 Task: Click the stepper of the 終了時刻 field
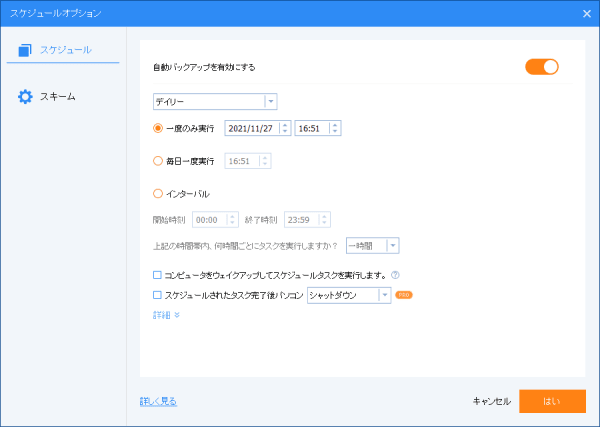324,220
